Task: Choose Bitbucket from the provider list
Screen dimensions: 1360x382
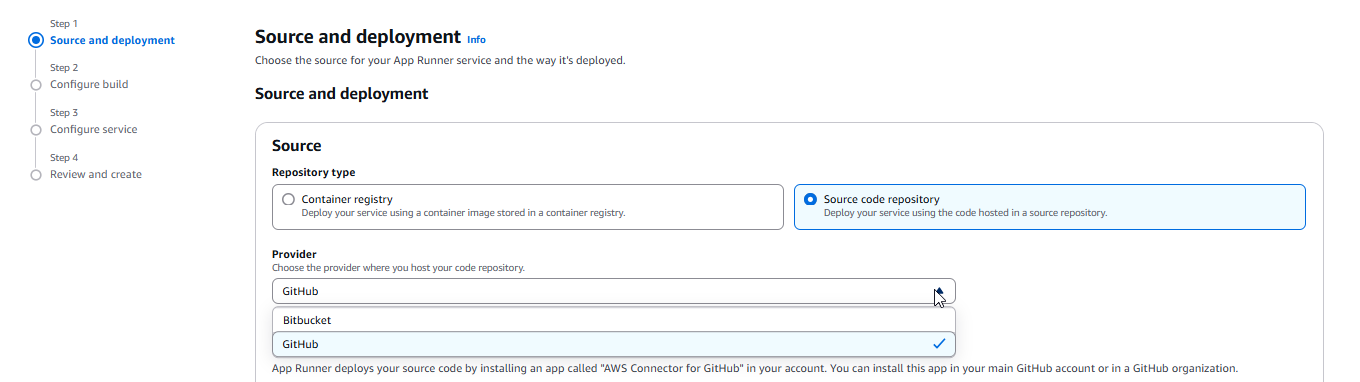Action: (613, 320)
